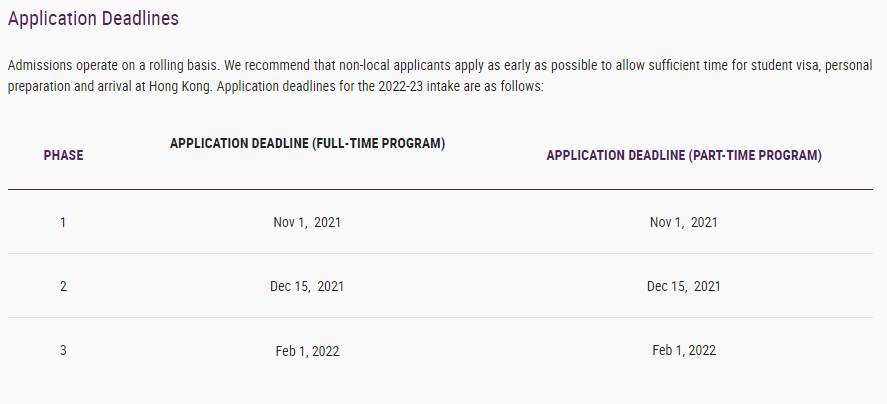Screen dimensions: 887x404
Task: Select phase number 2 cell
Action: click(x=63, y=286)
